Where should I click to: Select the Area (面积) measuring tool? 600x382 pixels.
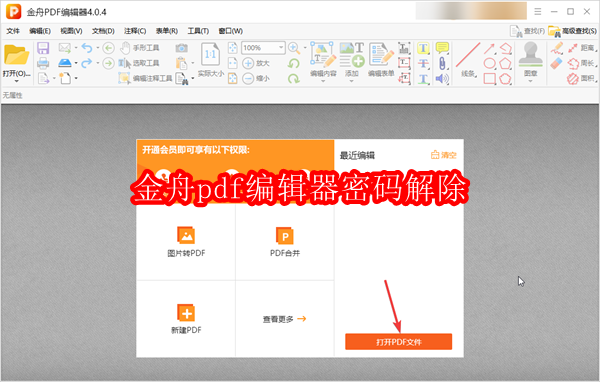point(581,78)
